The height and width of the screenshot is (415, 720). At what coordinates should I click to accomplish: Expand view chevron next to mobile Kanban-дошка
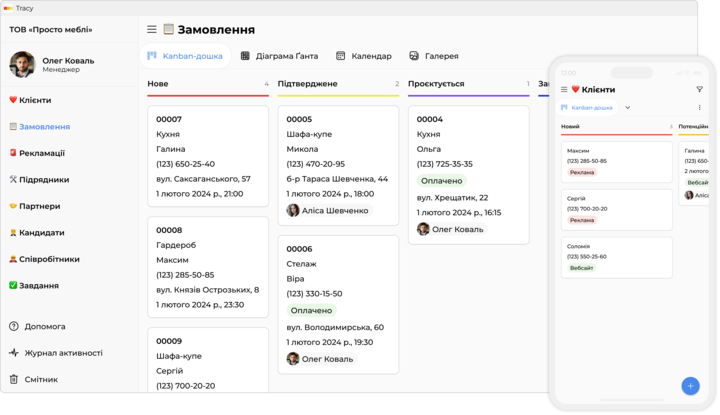[627, 108]
